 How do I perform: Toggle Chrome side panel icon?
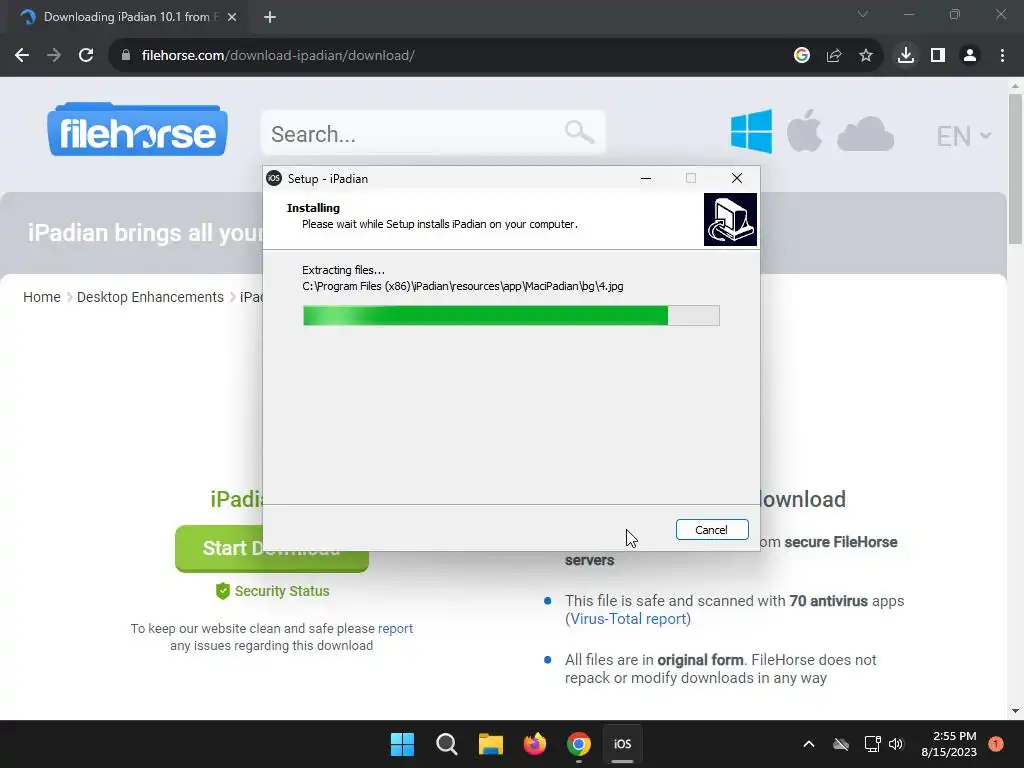tap(938, 56)
